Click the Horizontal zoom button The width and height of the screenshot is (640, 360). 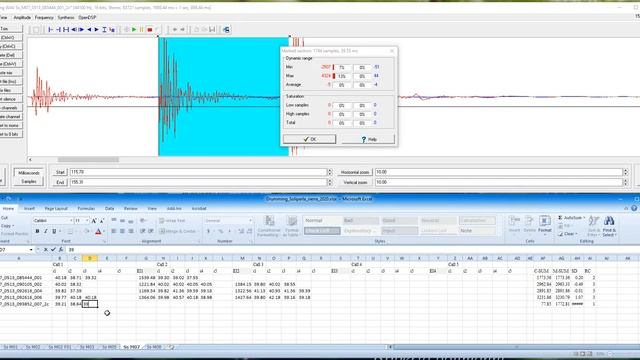(x=355, y=172)
